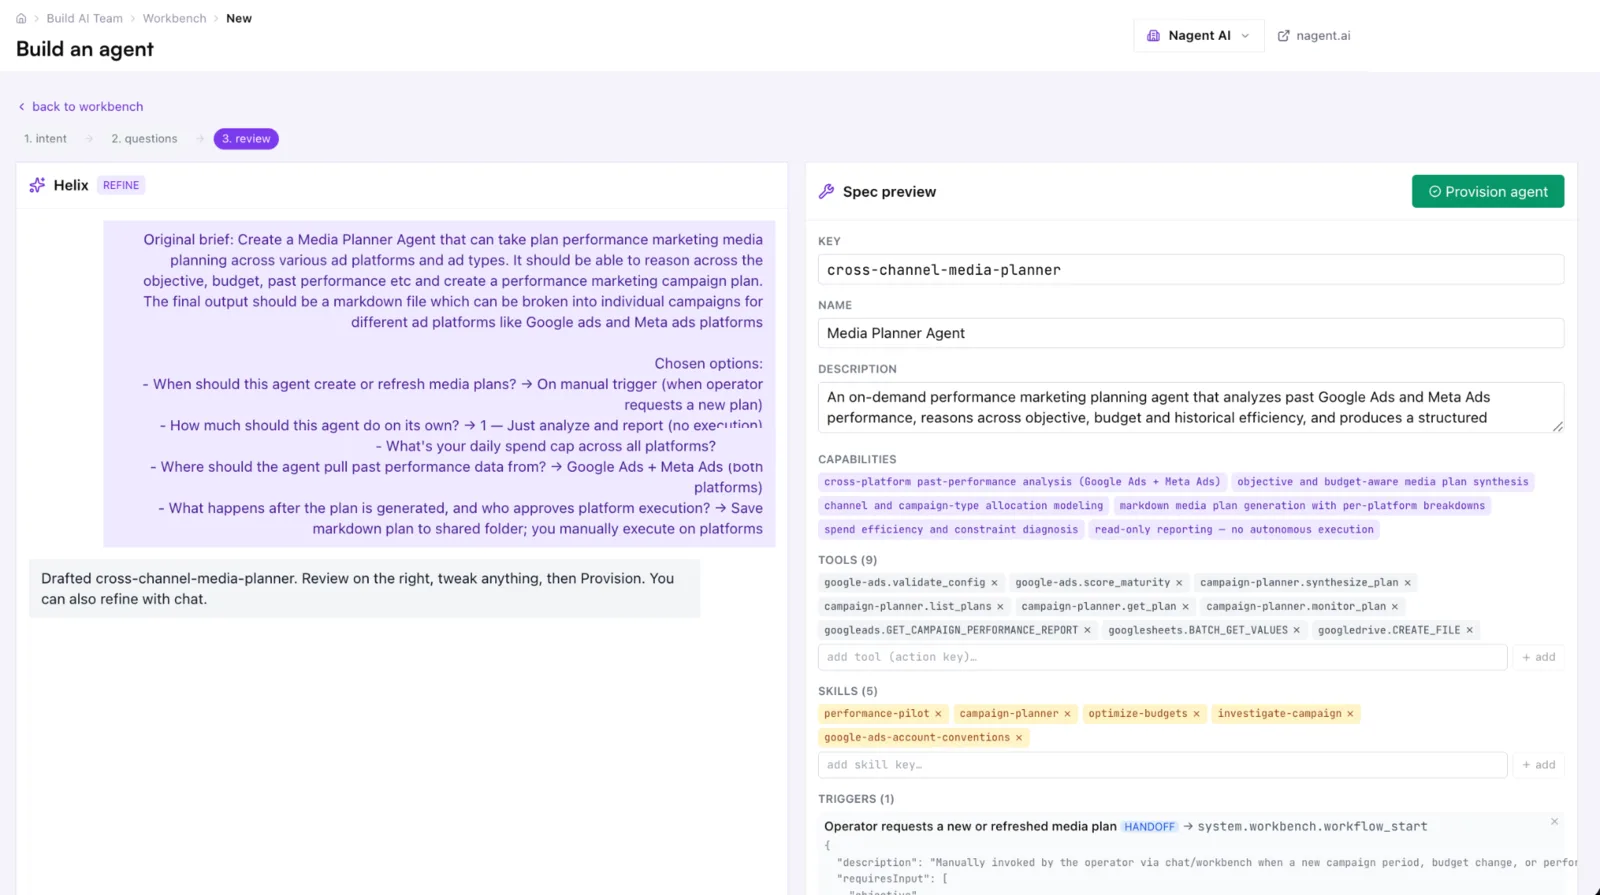Click + add button for skills

[1539, 765]
